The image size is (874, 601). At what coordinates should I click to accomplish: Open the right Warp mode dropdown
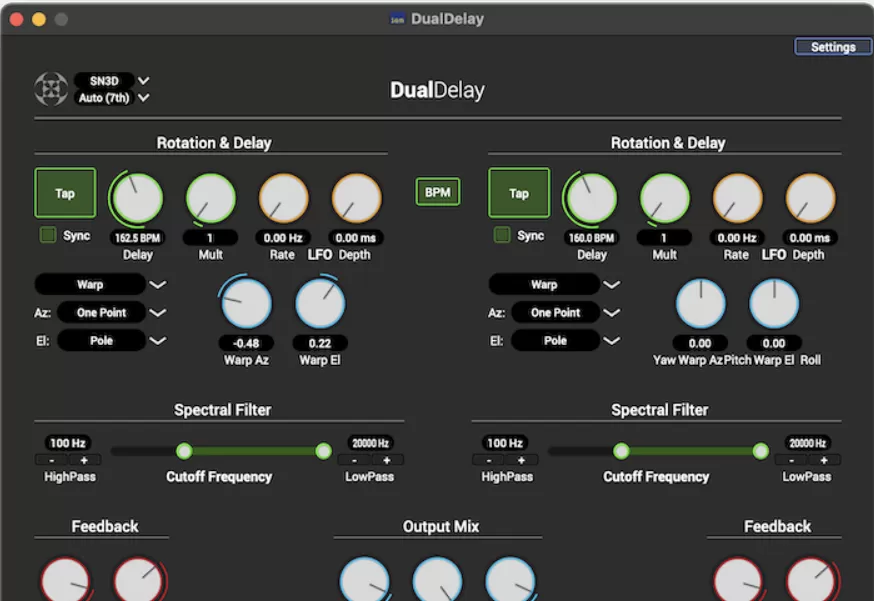point(555,284)
